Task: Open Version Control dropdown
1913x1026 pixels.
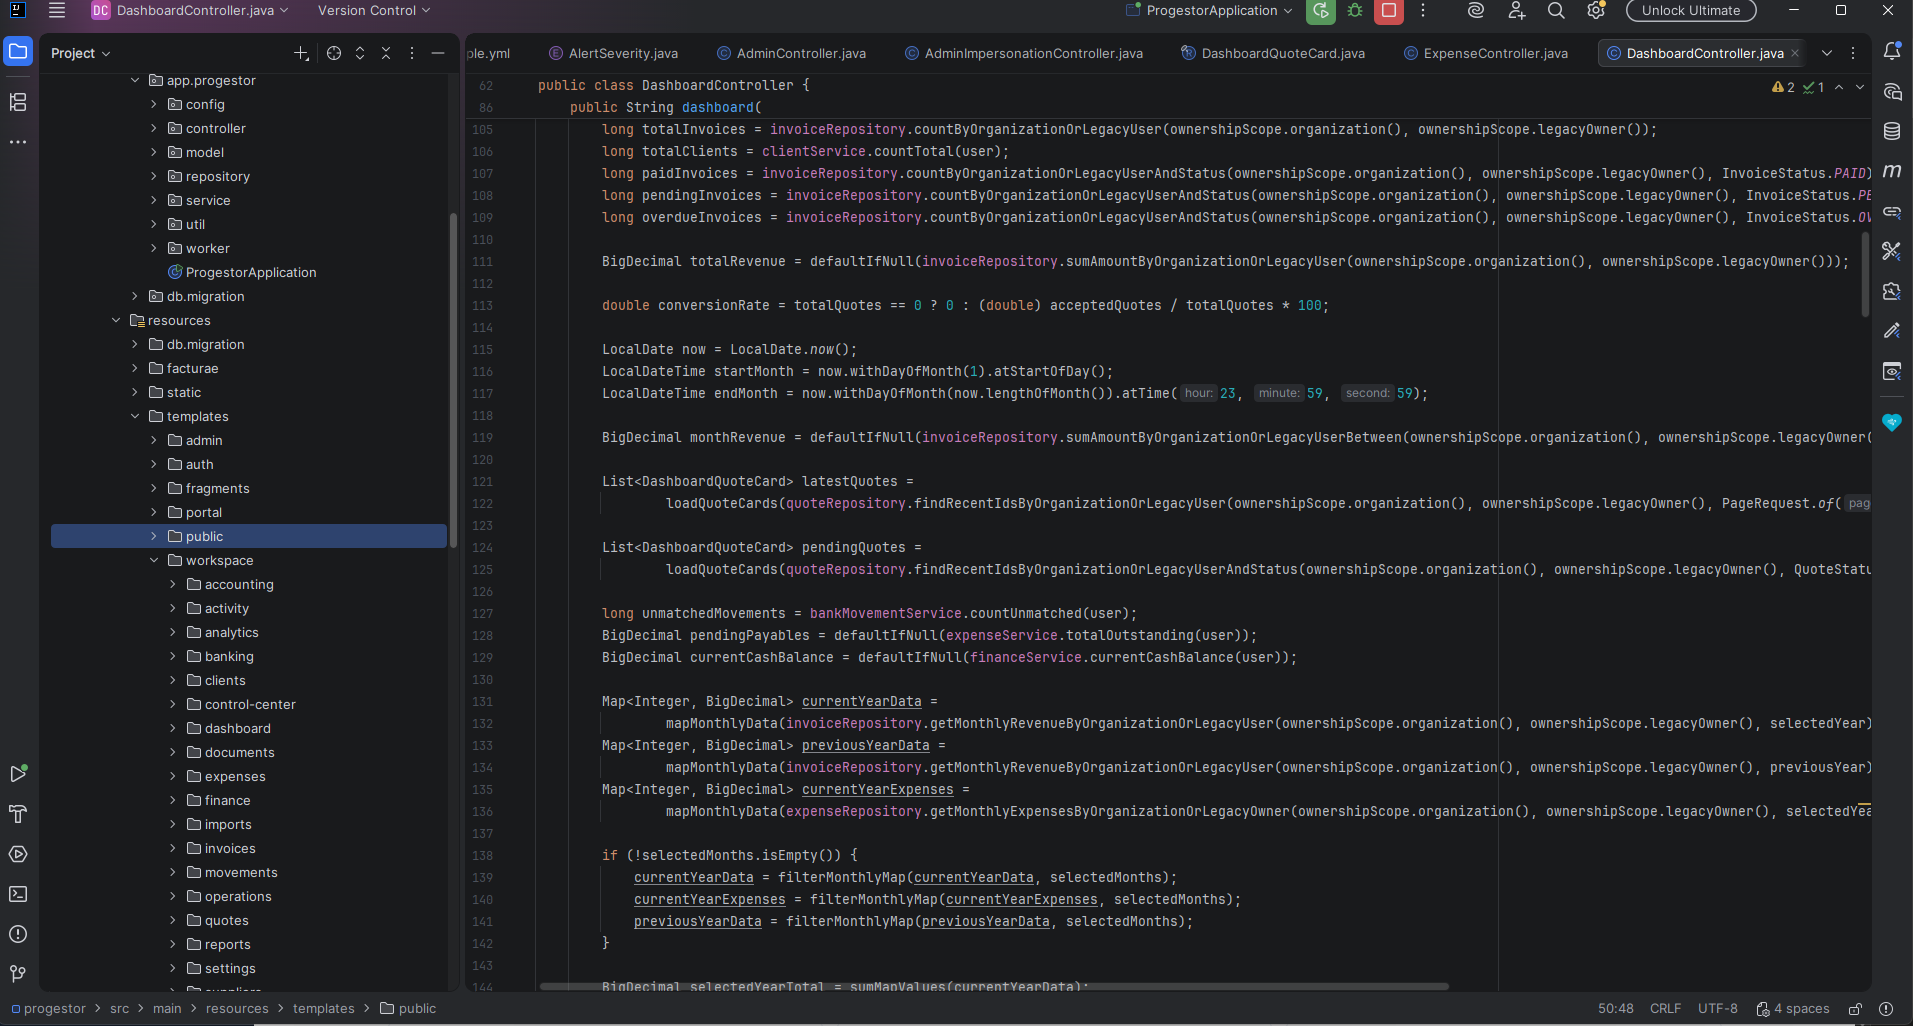Action: [374, 10]
